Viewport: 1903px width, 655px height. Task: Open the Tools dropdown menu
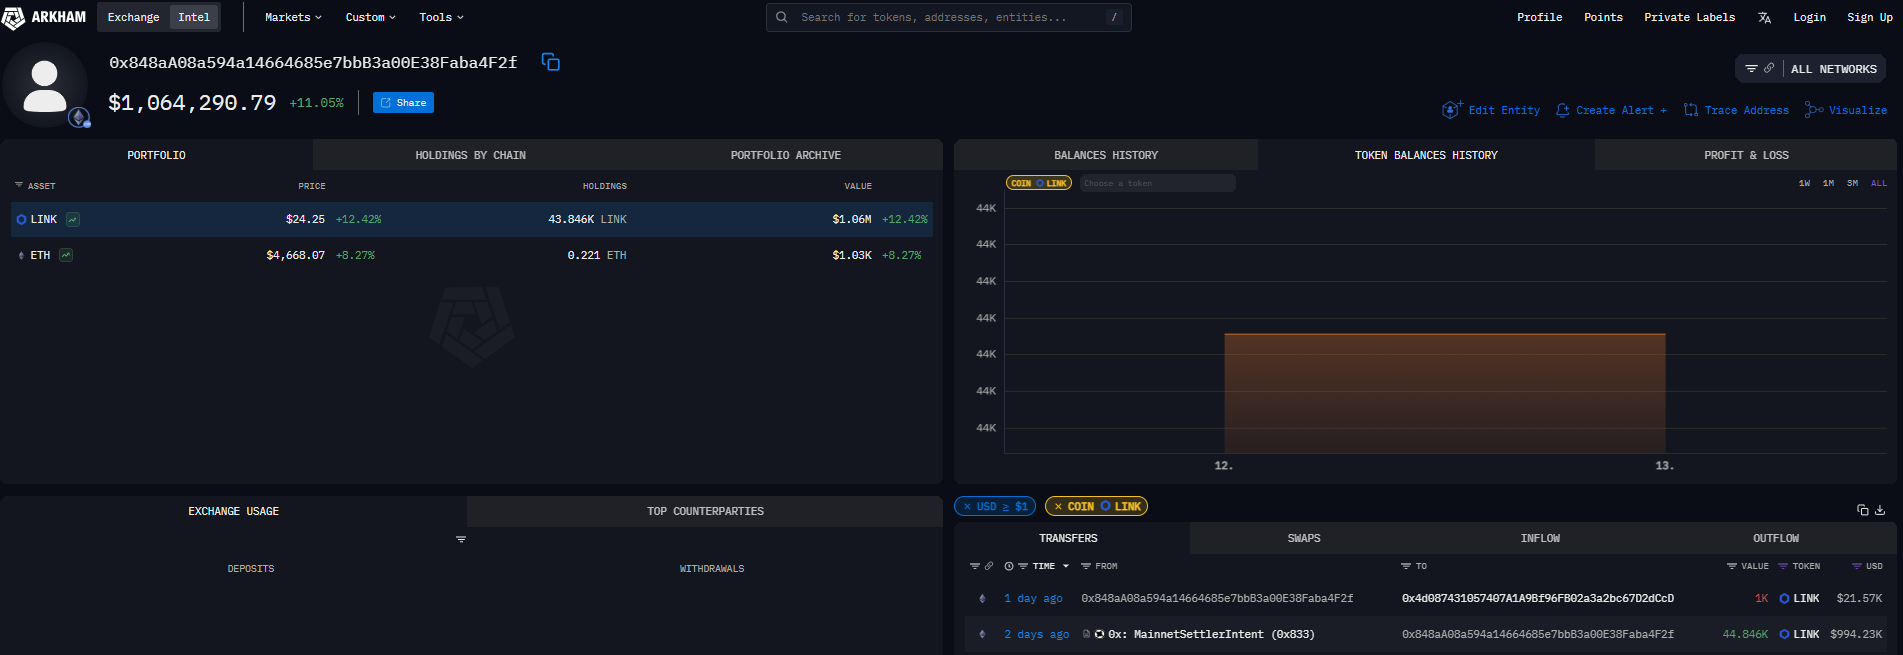[441, 17]
